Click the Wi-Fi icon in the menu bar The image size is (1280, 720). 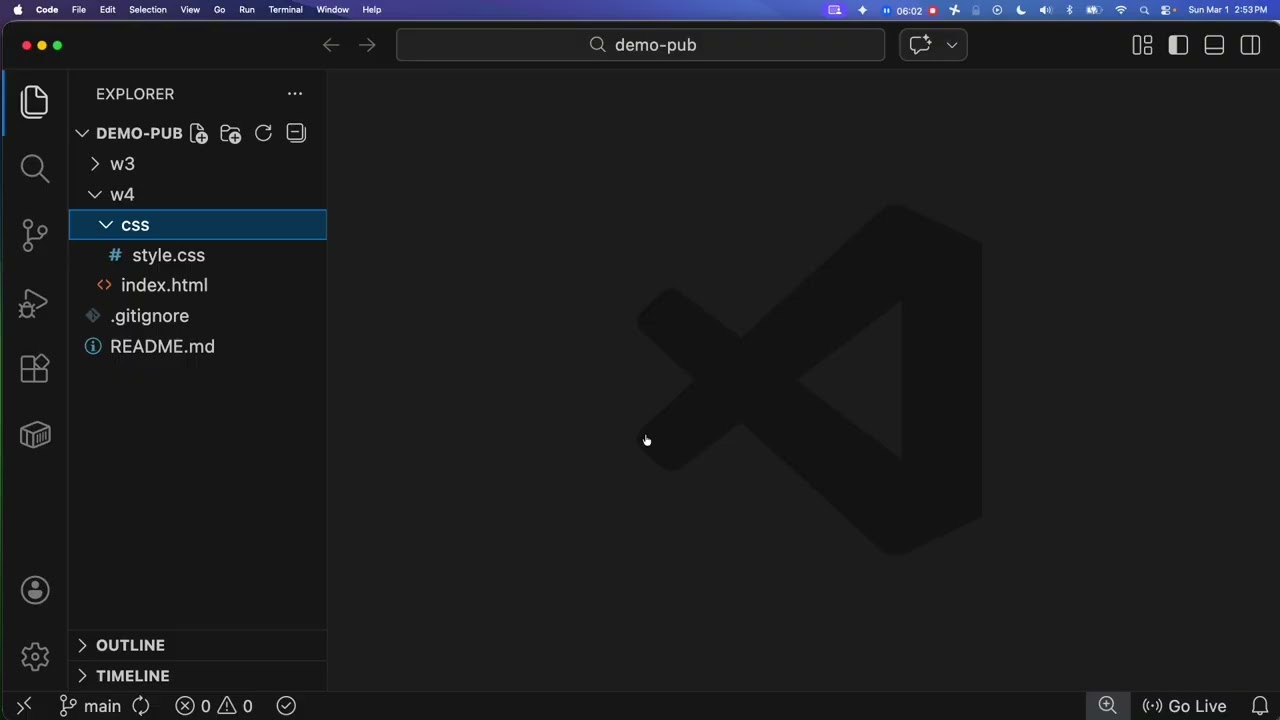(x=1120, y=10)
